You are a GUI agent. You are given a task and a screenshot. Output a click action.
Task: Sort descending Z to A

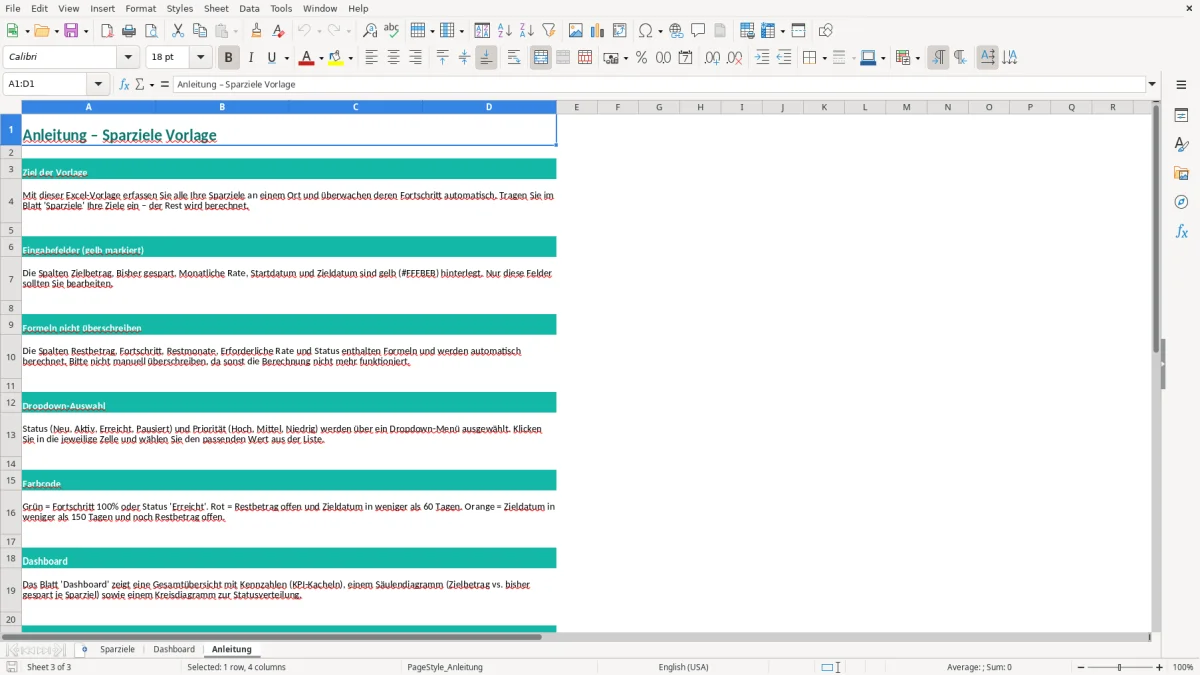coord(526,31)
